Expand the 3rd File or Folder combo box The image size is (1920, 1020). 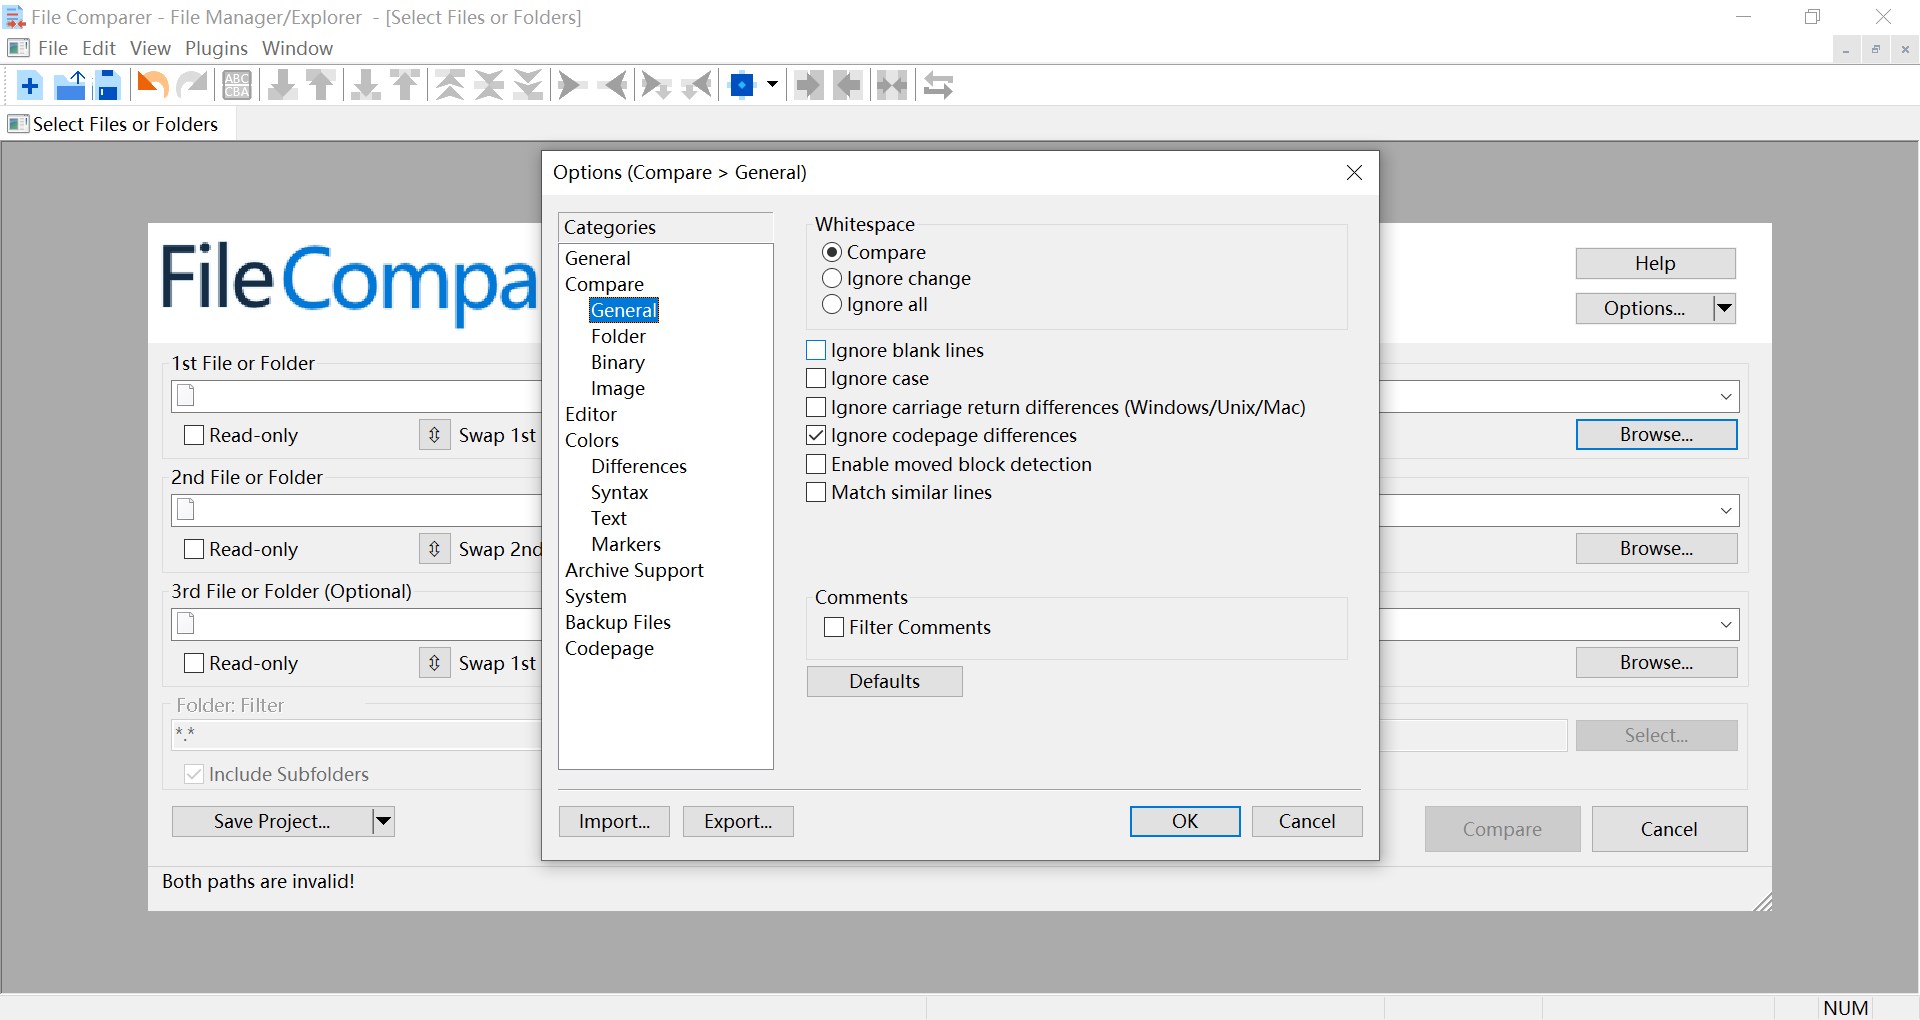click(1726, 624)
